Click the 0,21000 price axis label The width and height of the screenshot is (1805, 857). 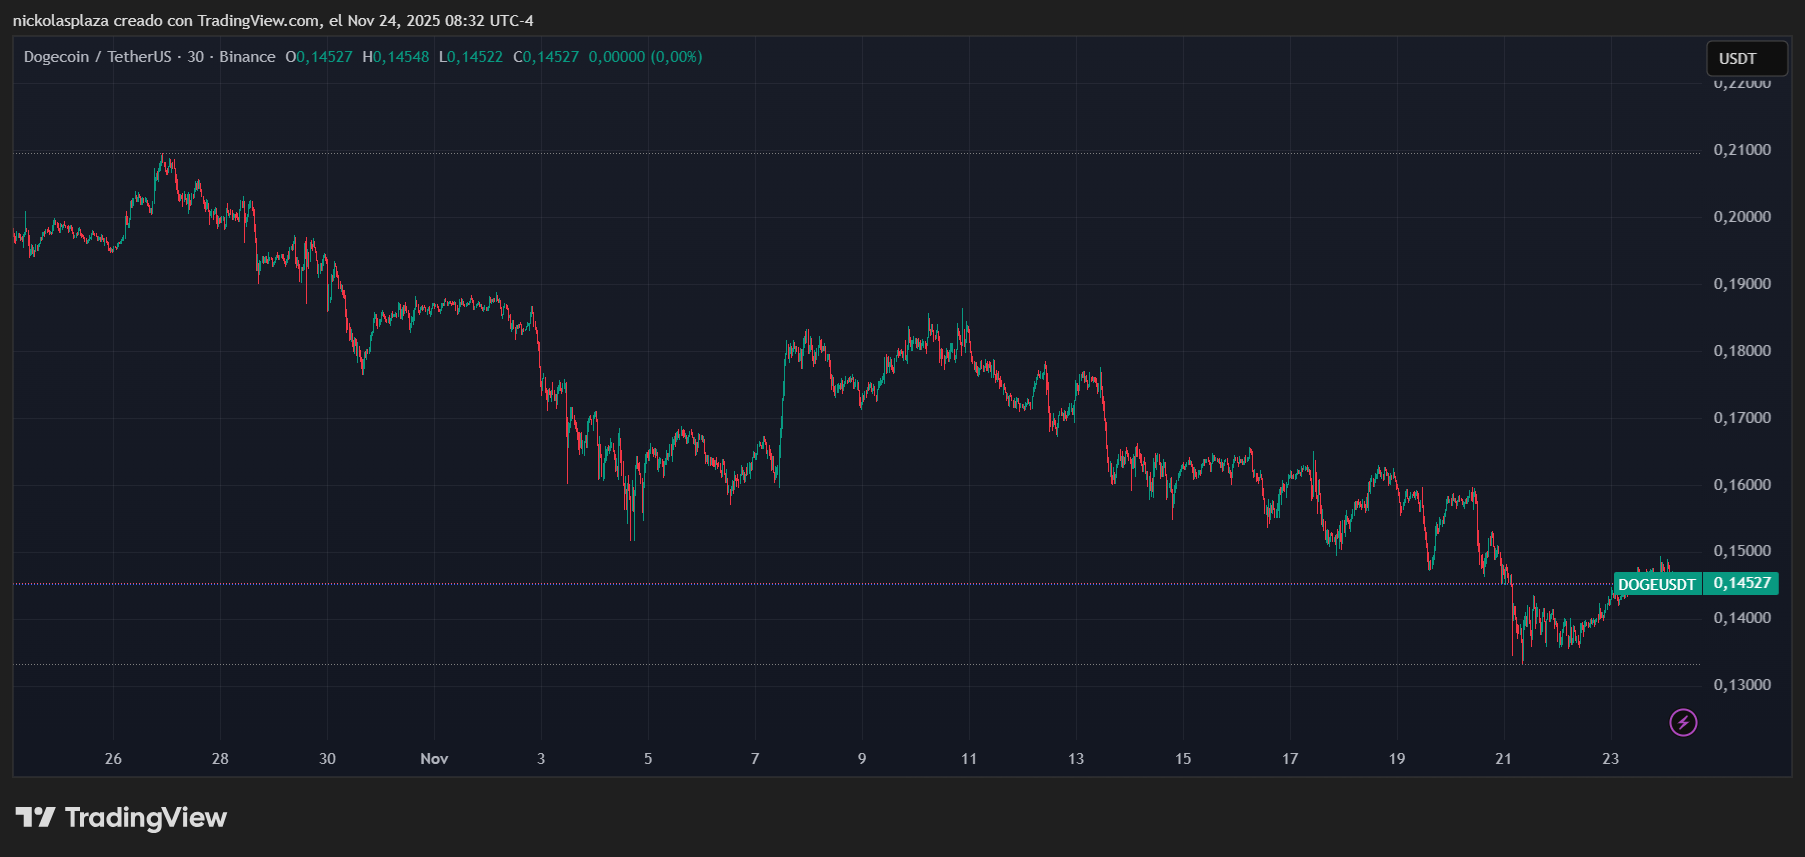point(1741,150)
